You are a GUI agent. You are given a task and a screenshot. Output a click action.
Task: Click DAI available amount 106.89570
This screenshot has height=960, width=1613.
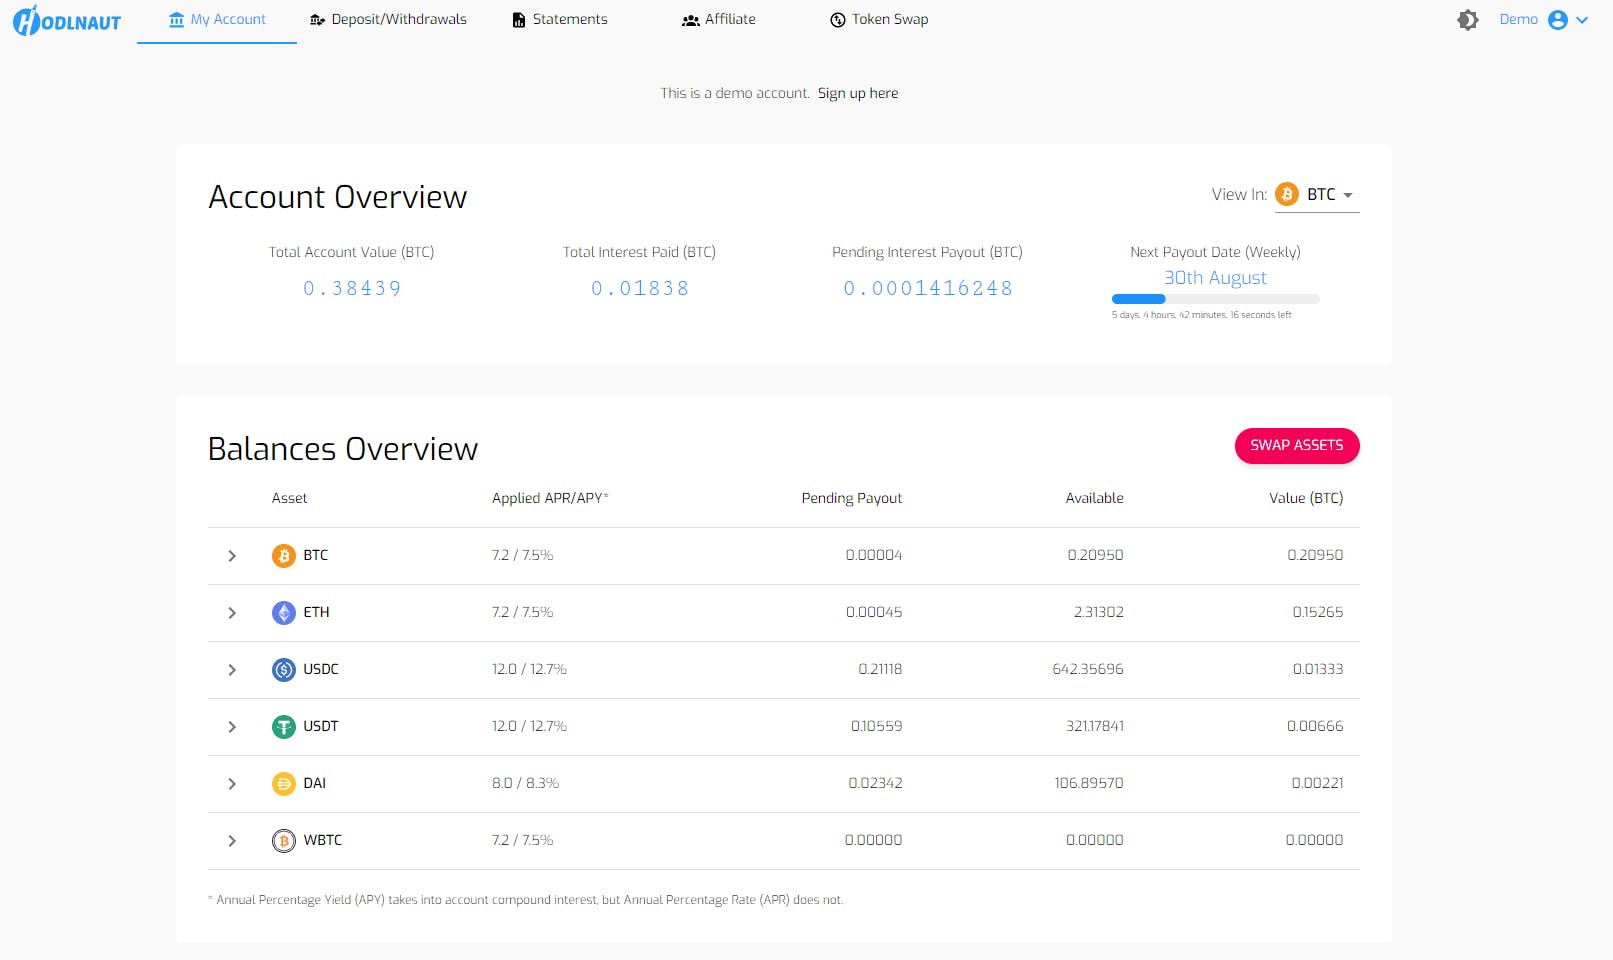click(1089, 784)
